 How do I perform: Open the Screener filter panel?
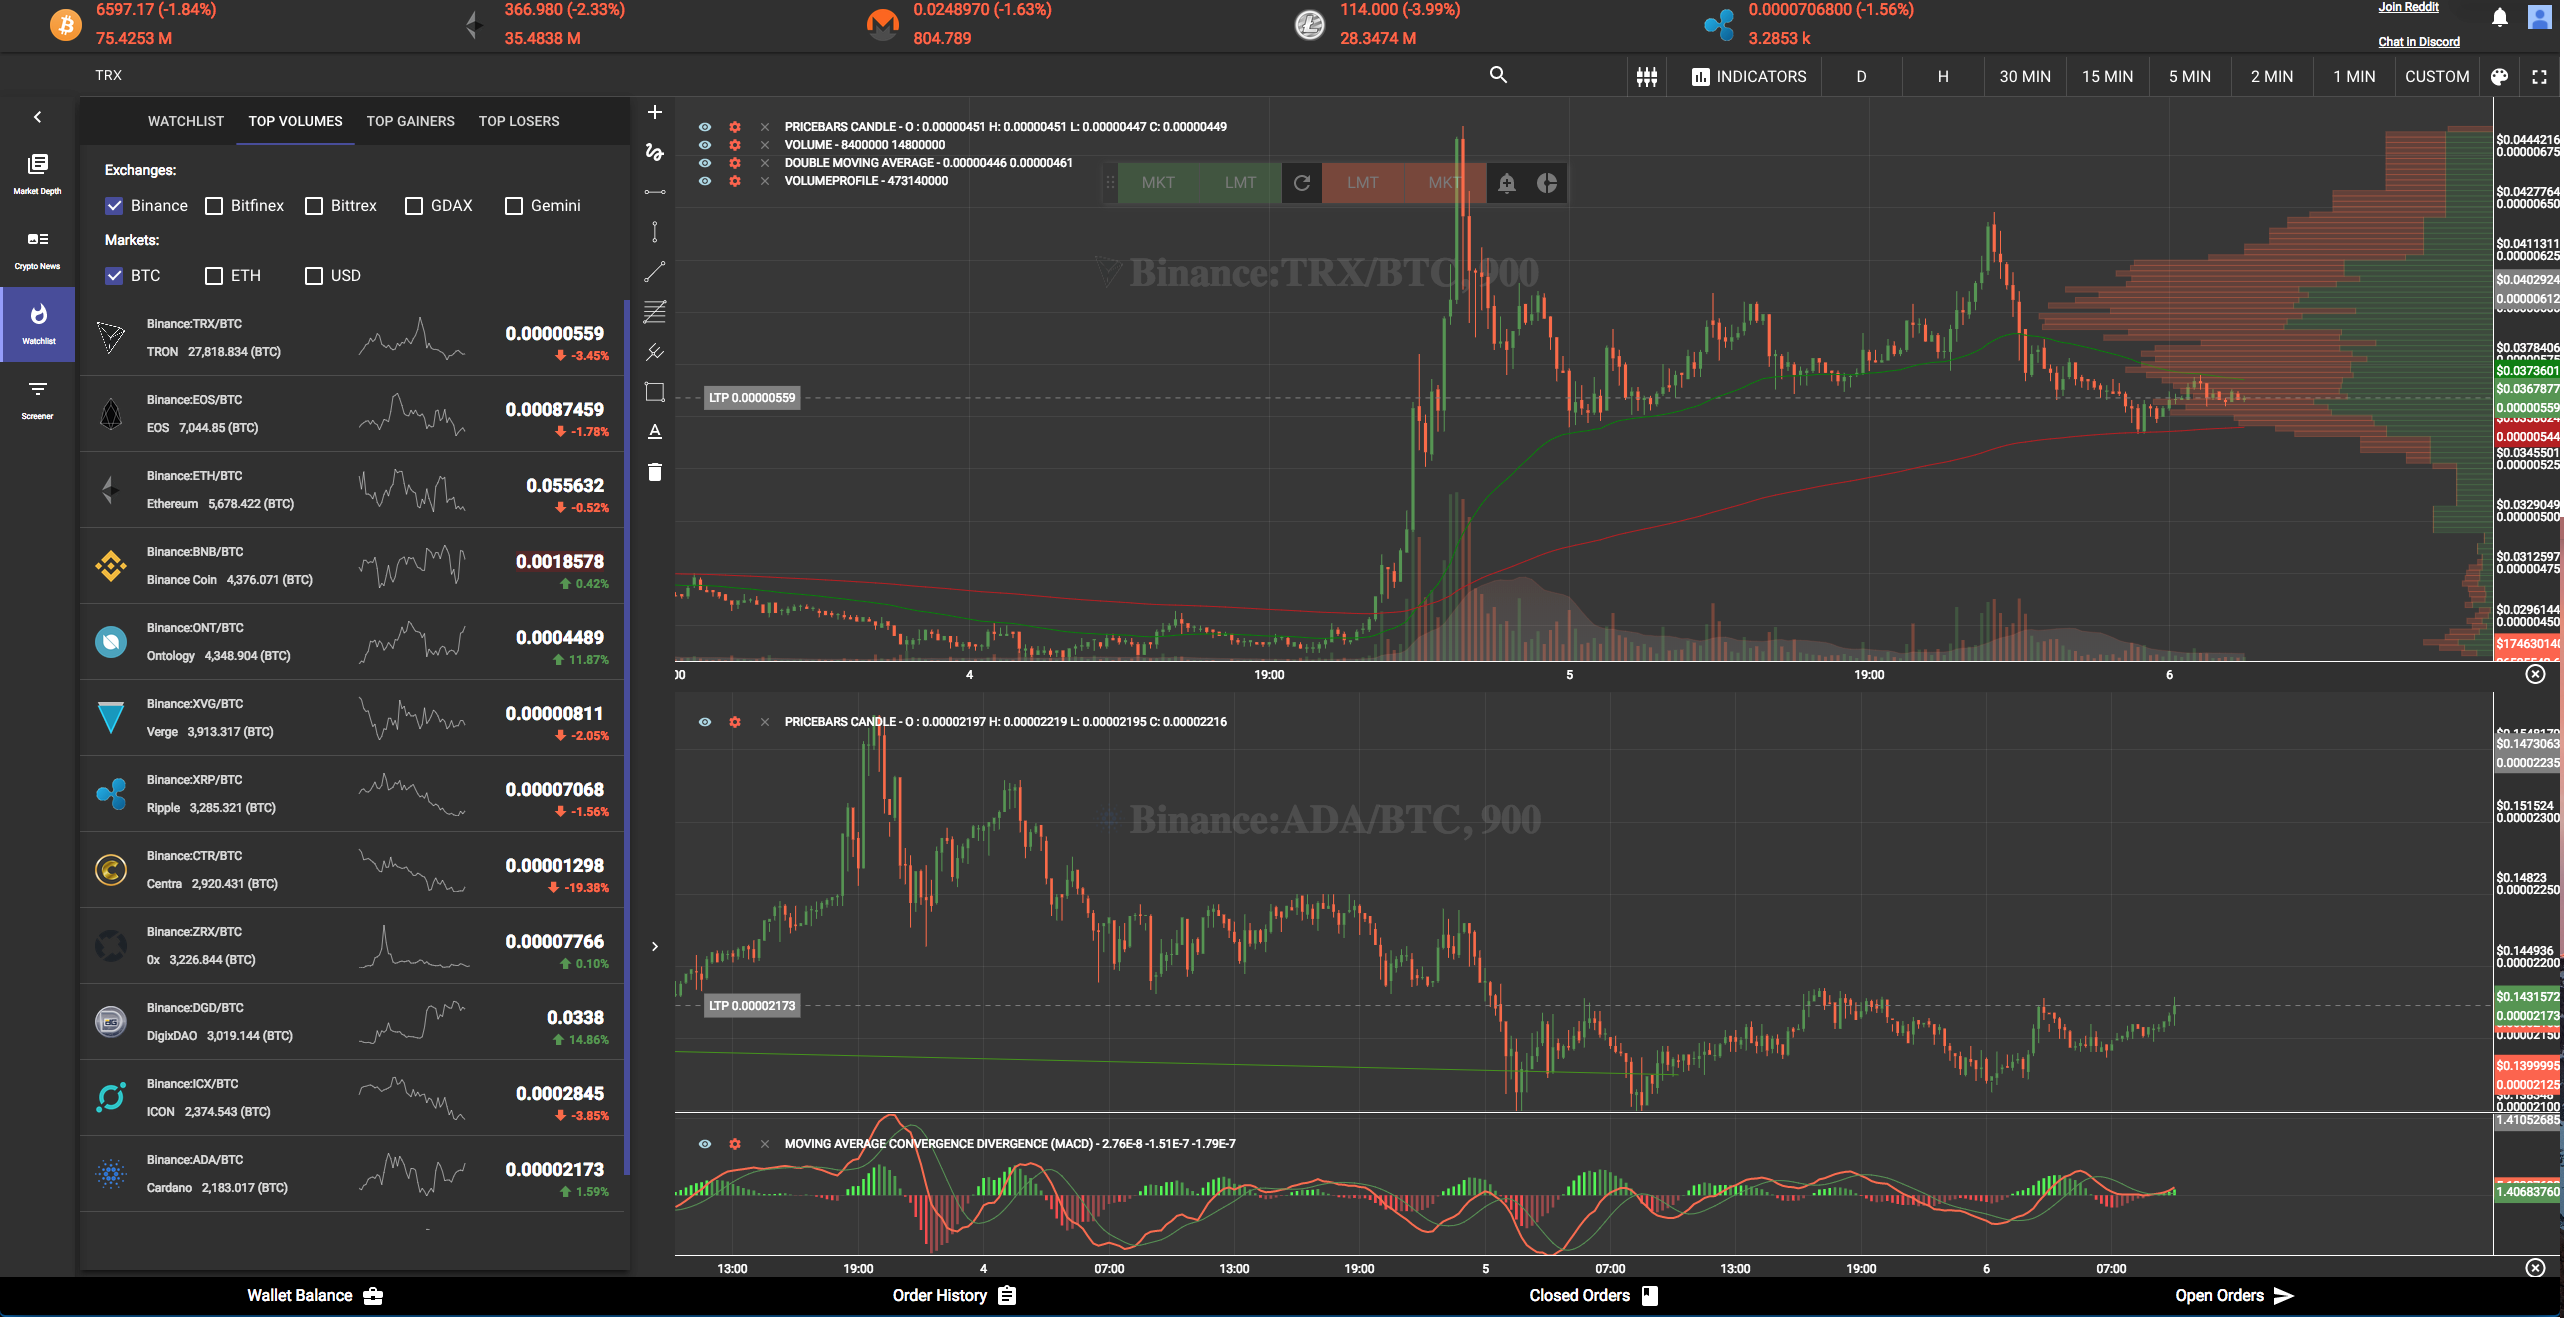tap(37, 398)
